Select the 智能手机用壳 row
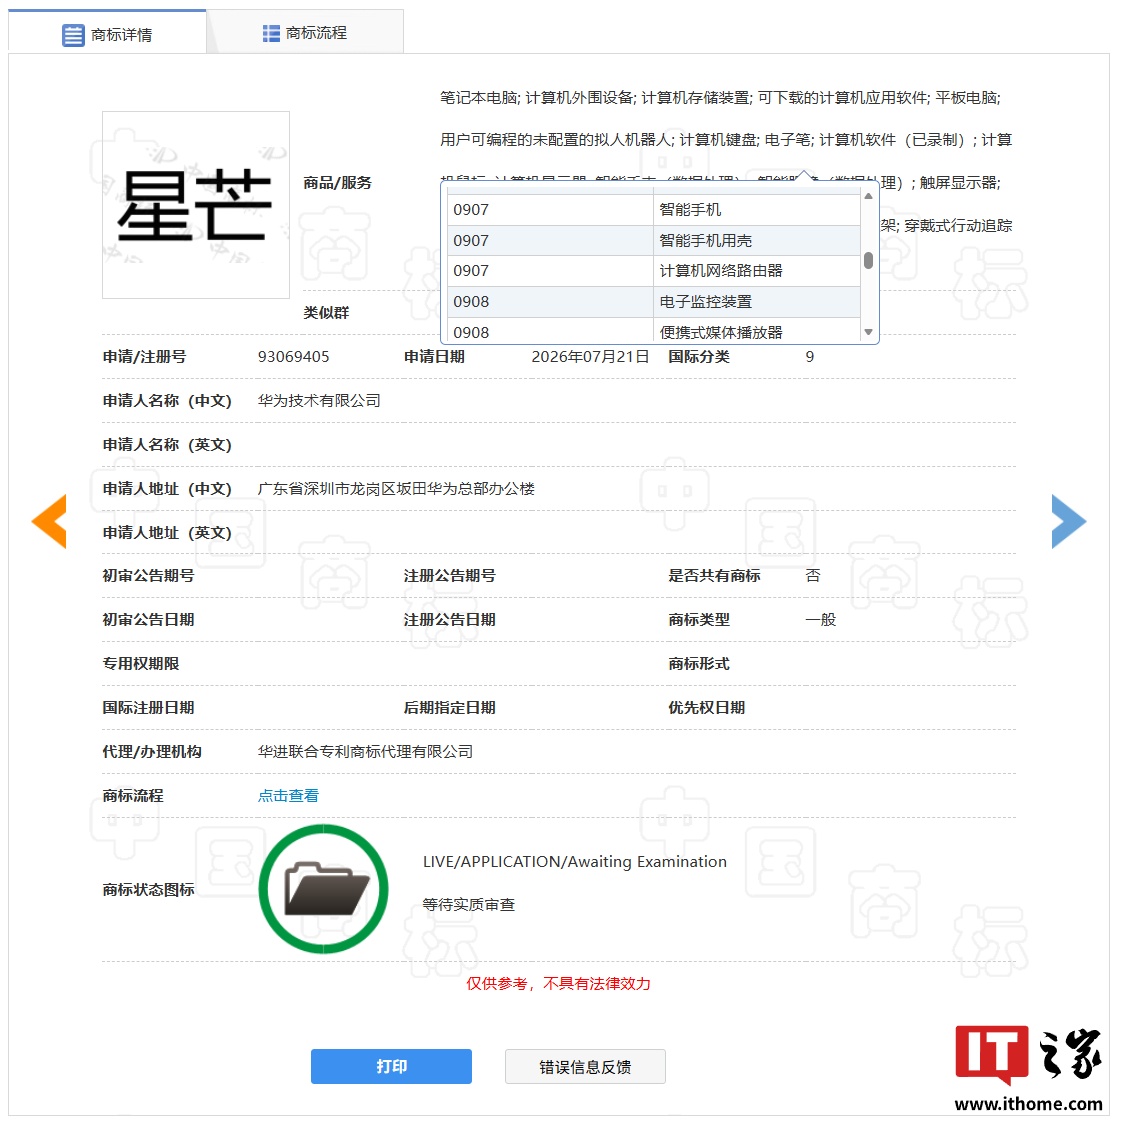The image size is (1121, 1126). 653,241
